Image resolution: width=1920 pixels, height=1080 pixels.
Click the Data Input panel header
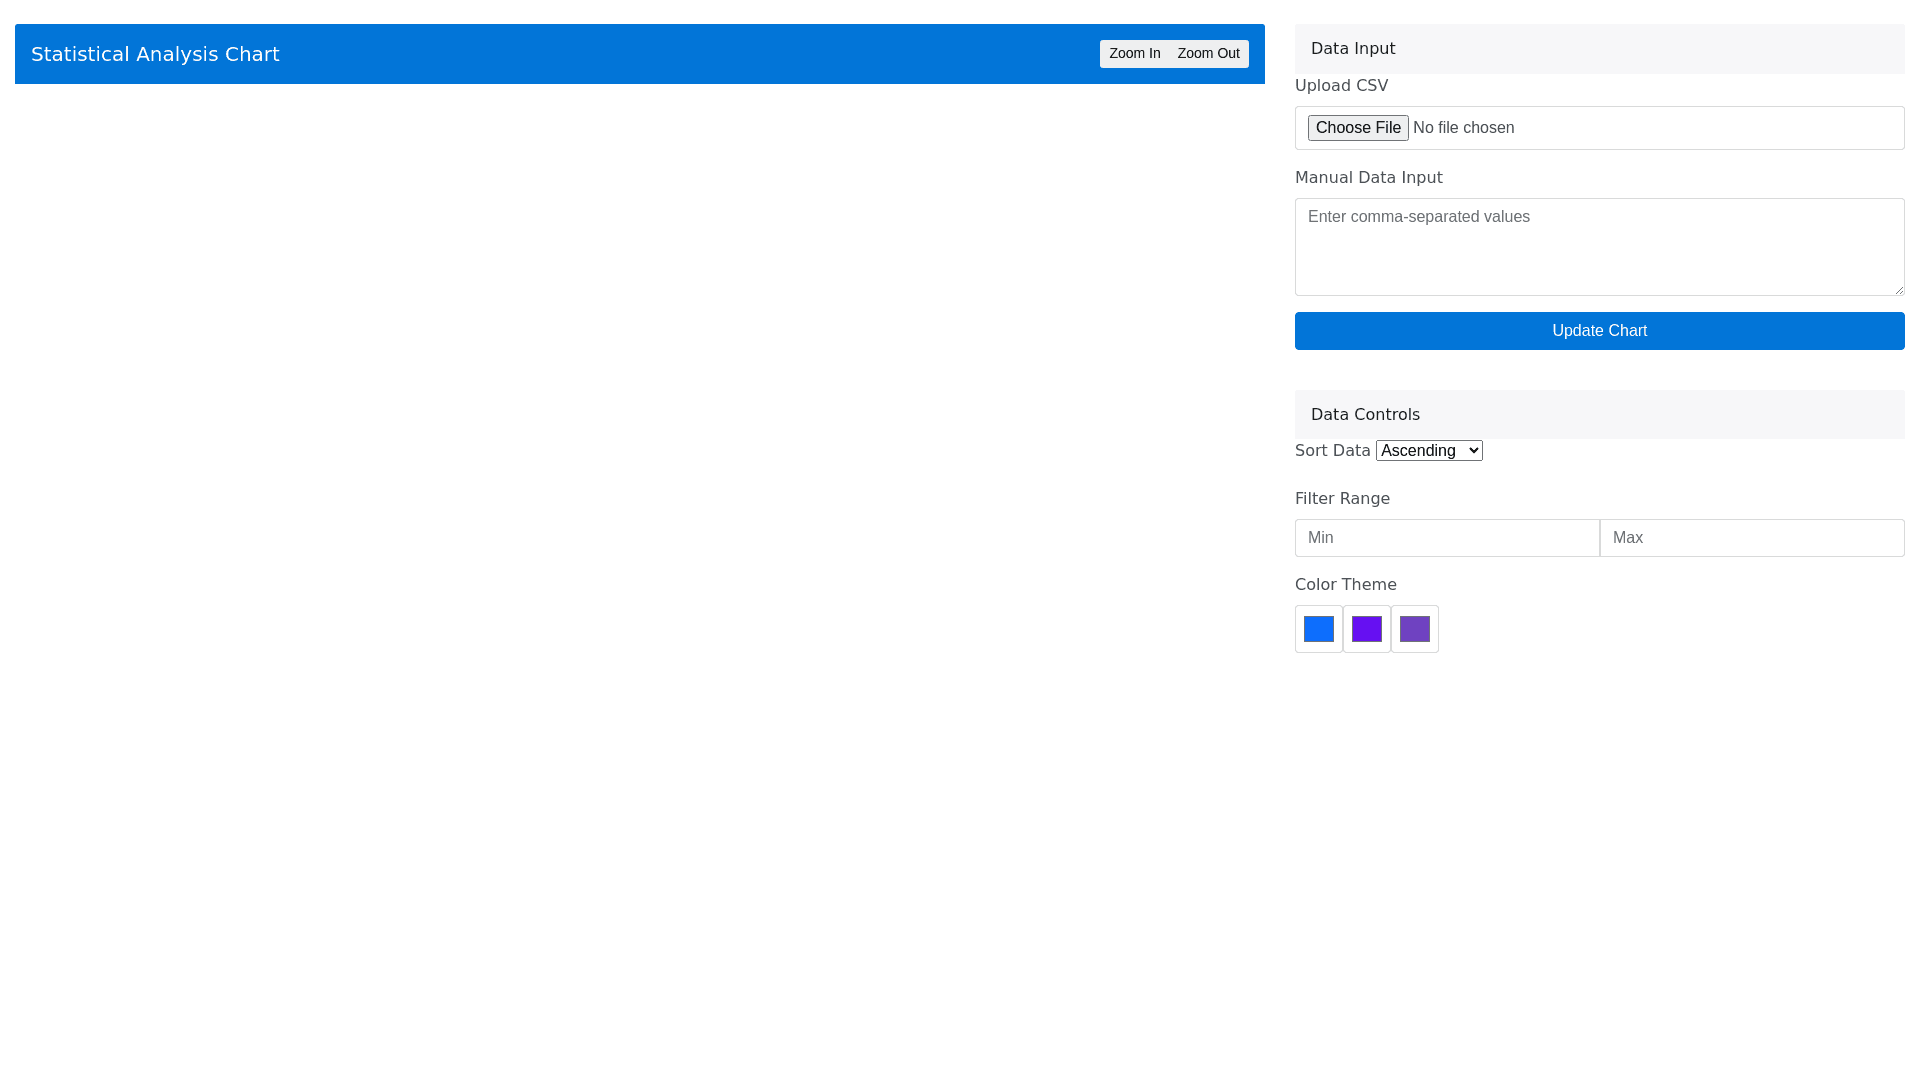point(1598,49)
